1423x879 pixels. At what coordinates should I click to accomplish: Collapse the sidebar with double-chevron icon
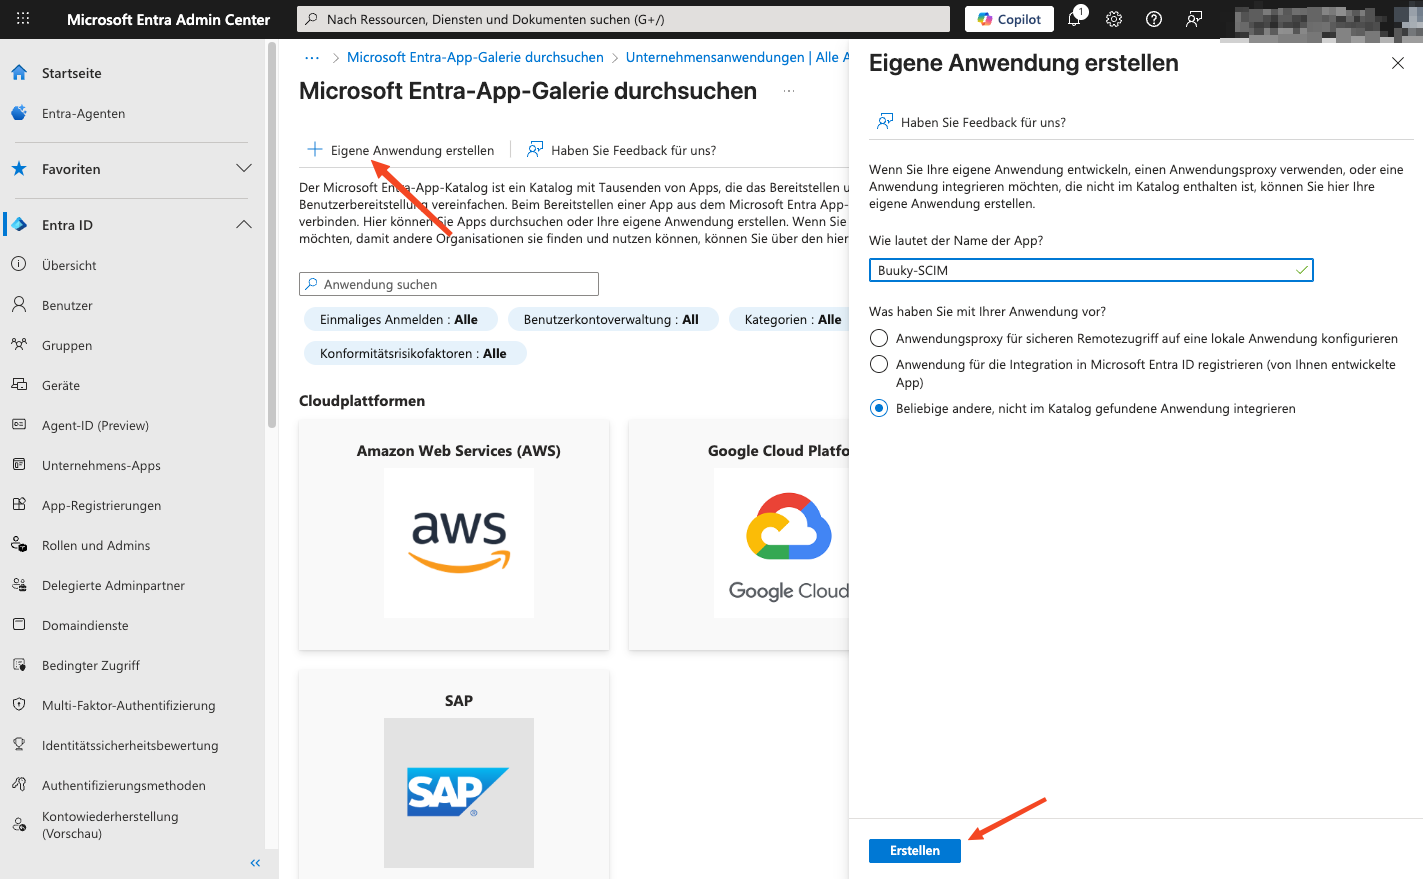coord(255,862)
